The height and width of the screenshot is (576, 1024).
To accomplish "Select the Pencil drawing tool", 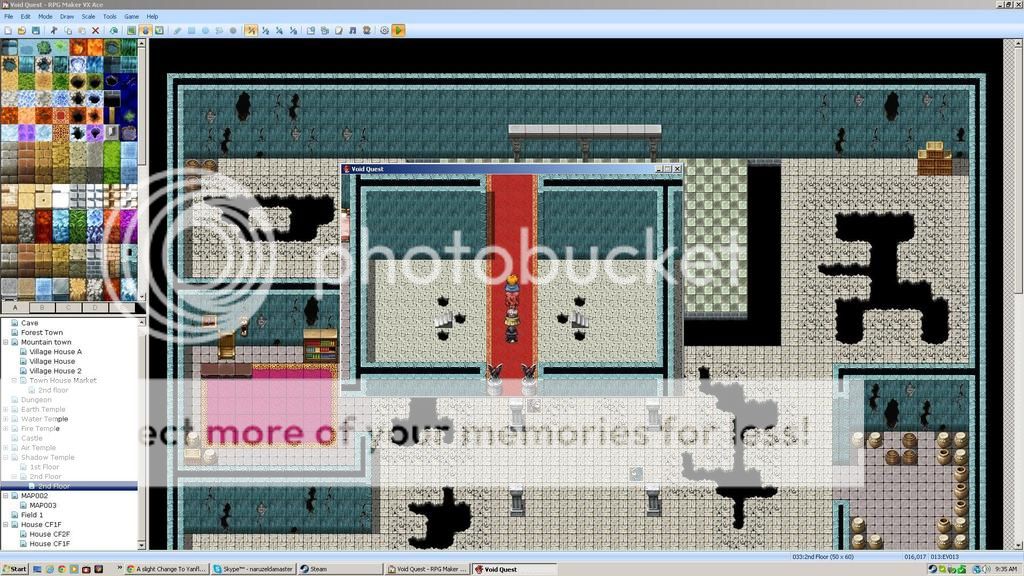I will click(177, 30).
